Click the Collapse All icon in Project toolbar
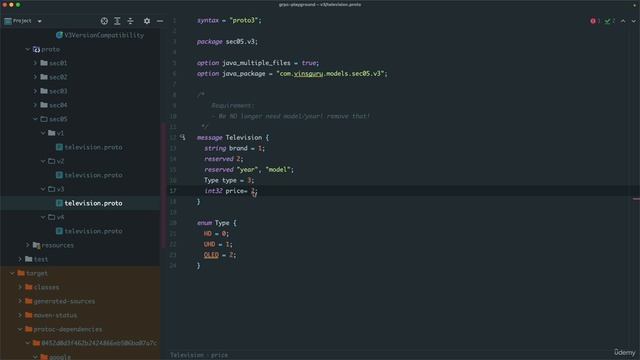 point(130,21)
